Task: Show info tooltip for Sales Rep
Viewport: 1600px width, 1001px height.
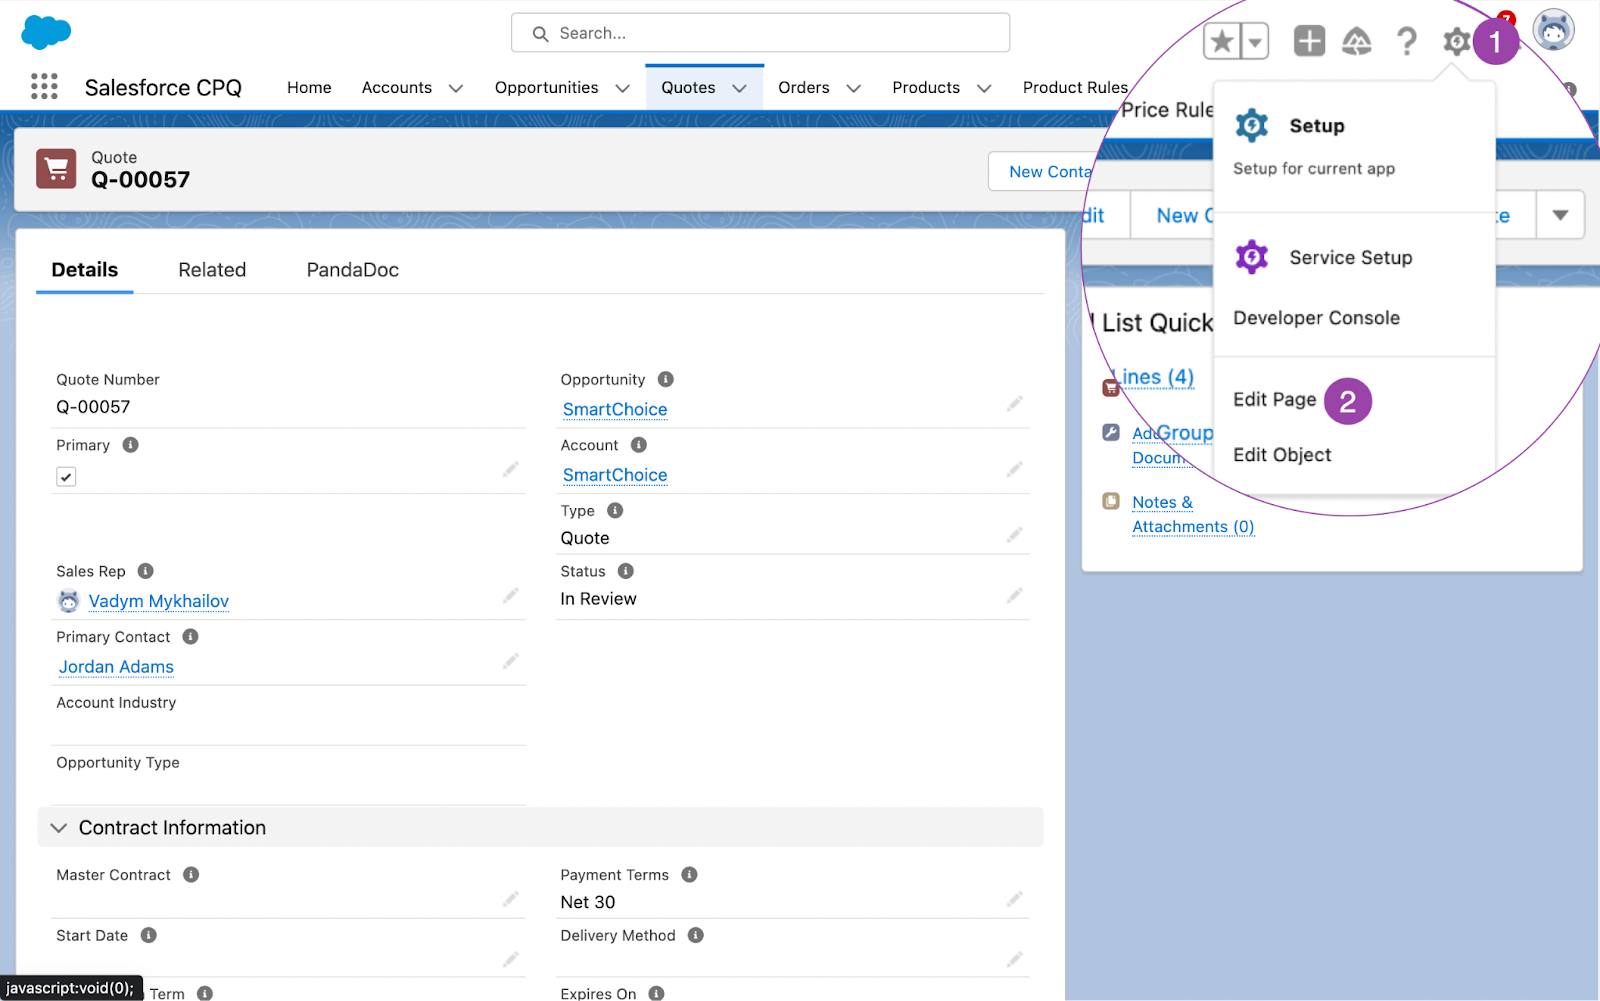Action: click(x=145, y=571)
